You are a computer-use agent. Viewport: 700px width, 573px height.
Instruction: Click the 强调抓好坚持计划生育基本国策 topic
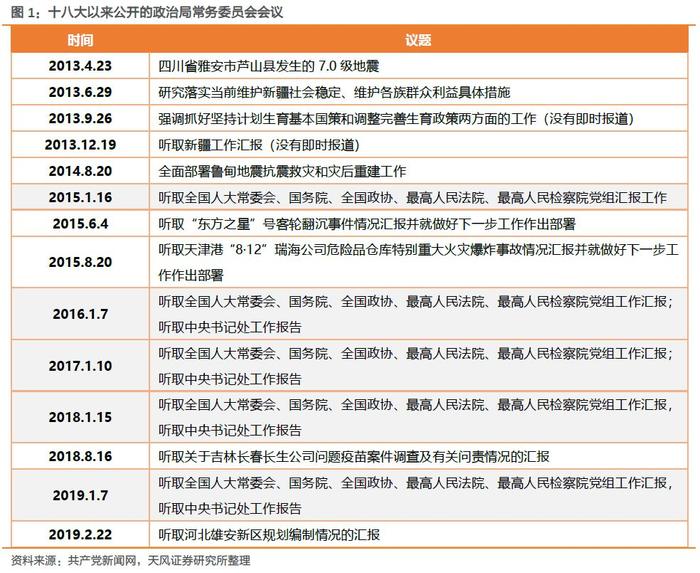tap(396, 119)
